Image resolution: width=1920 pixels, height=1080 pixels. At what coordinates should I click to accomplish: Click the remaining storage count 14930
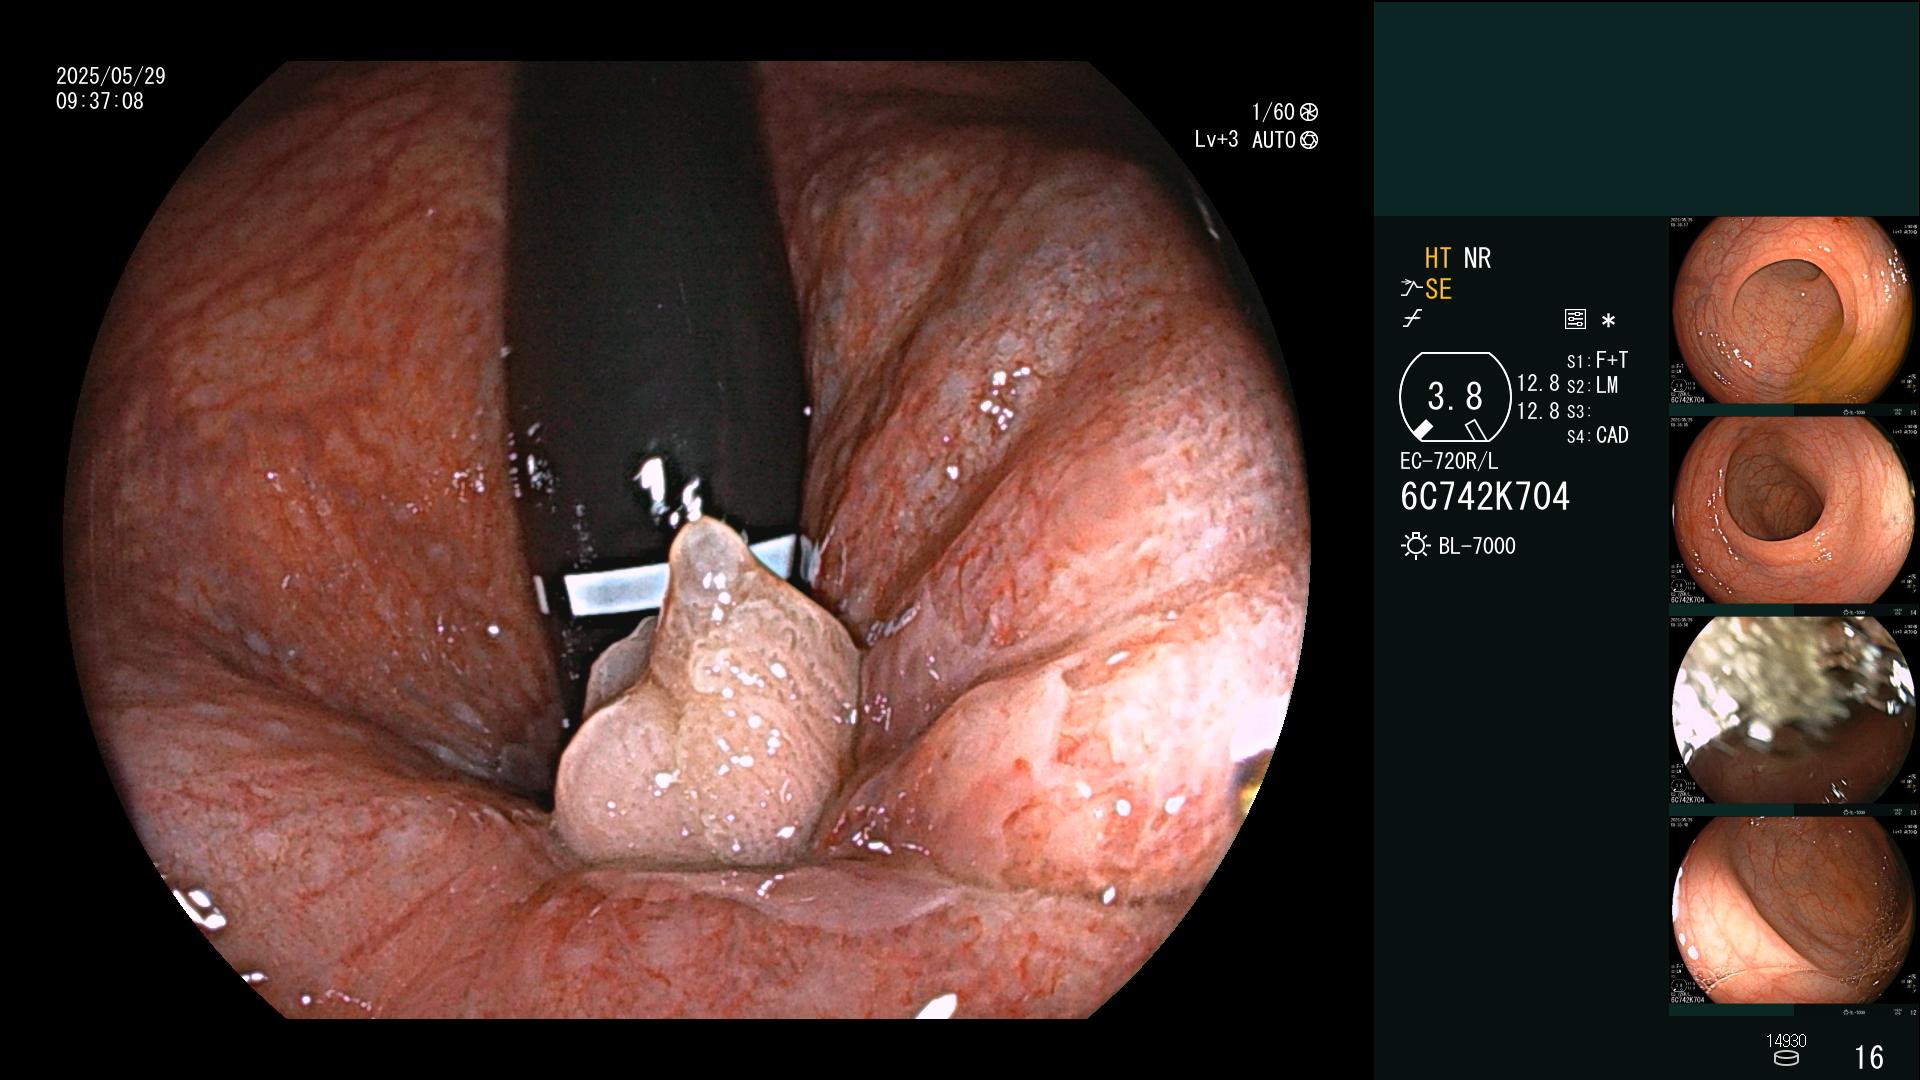pos(1786,1041)
